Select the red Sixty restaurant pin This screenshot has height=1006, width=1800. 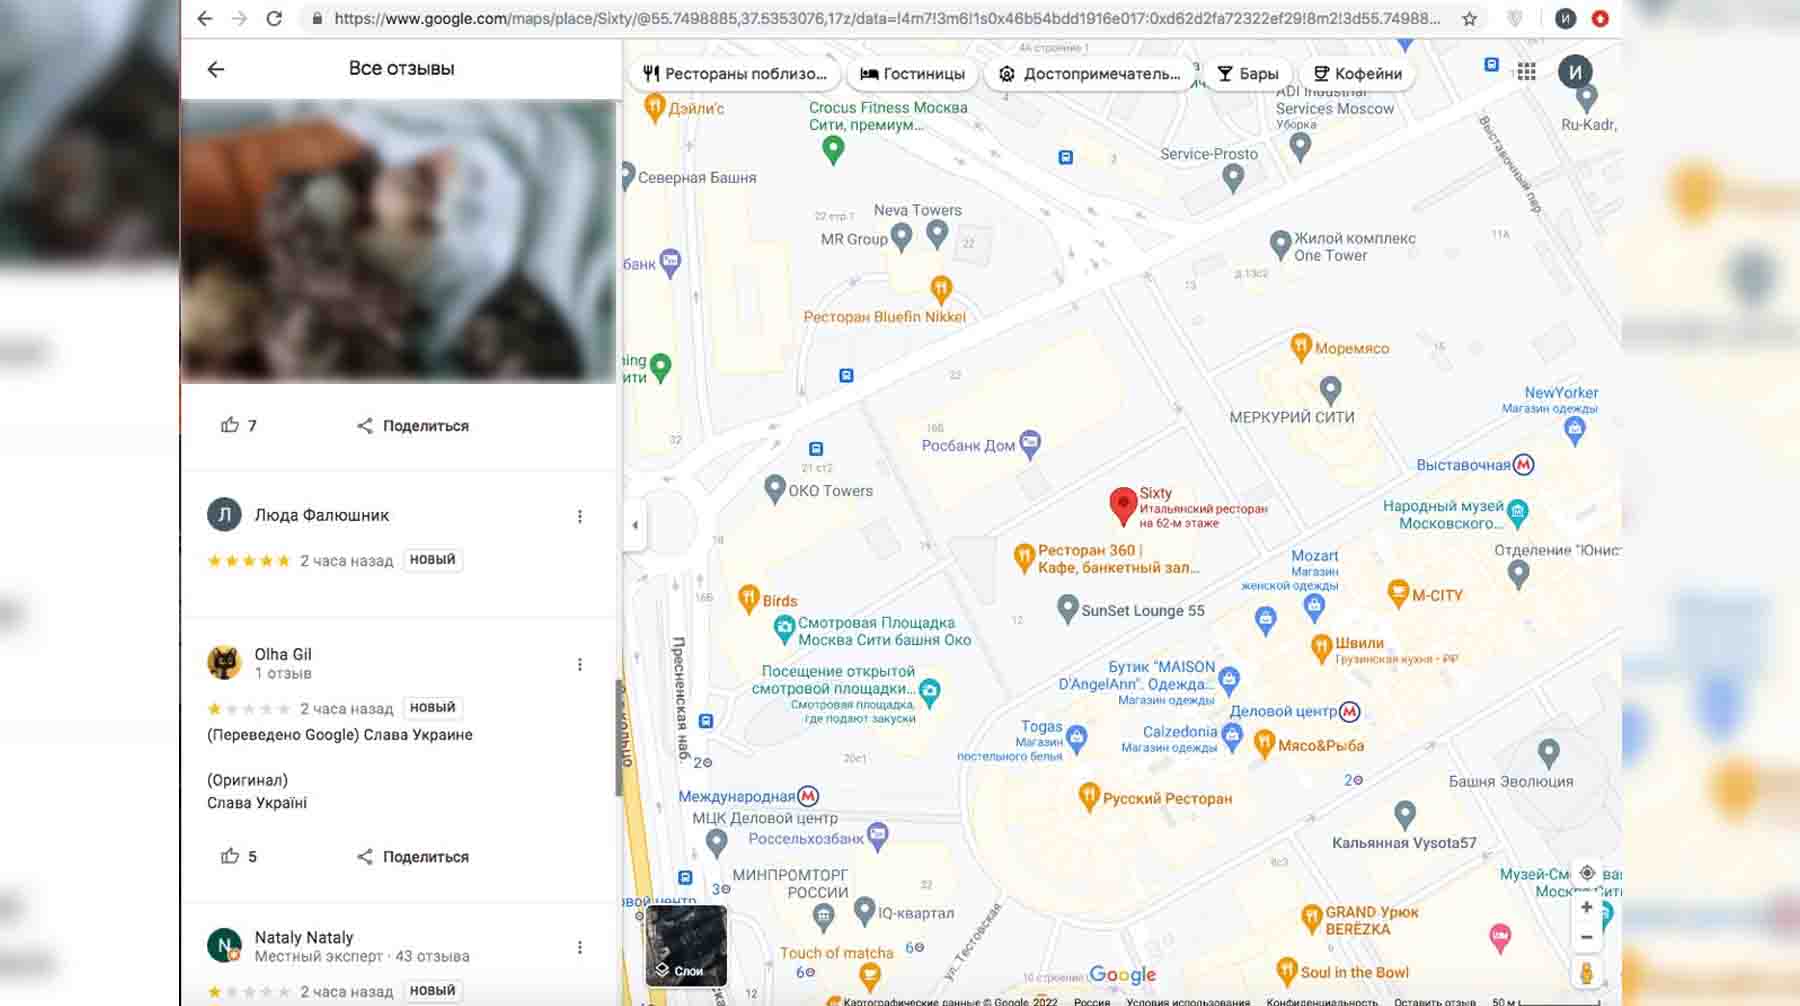(x=1123, y=506)
